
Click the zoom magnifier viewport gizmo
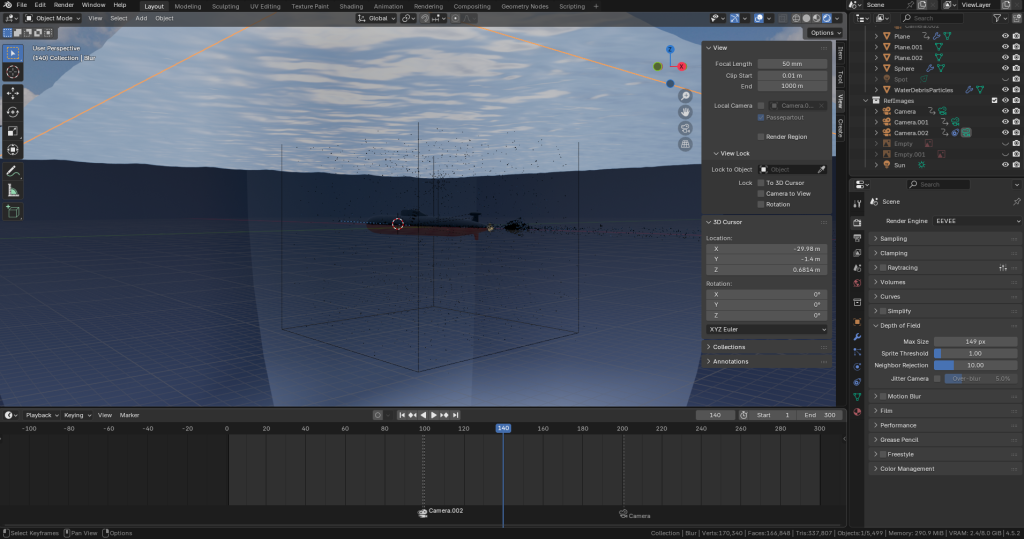click(x=686, y=96)
